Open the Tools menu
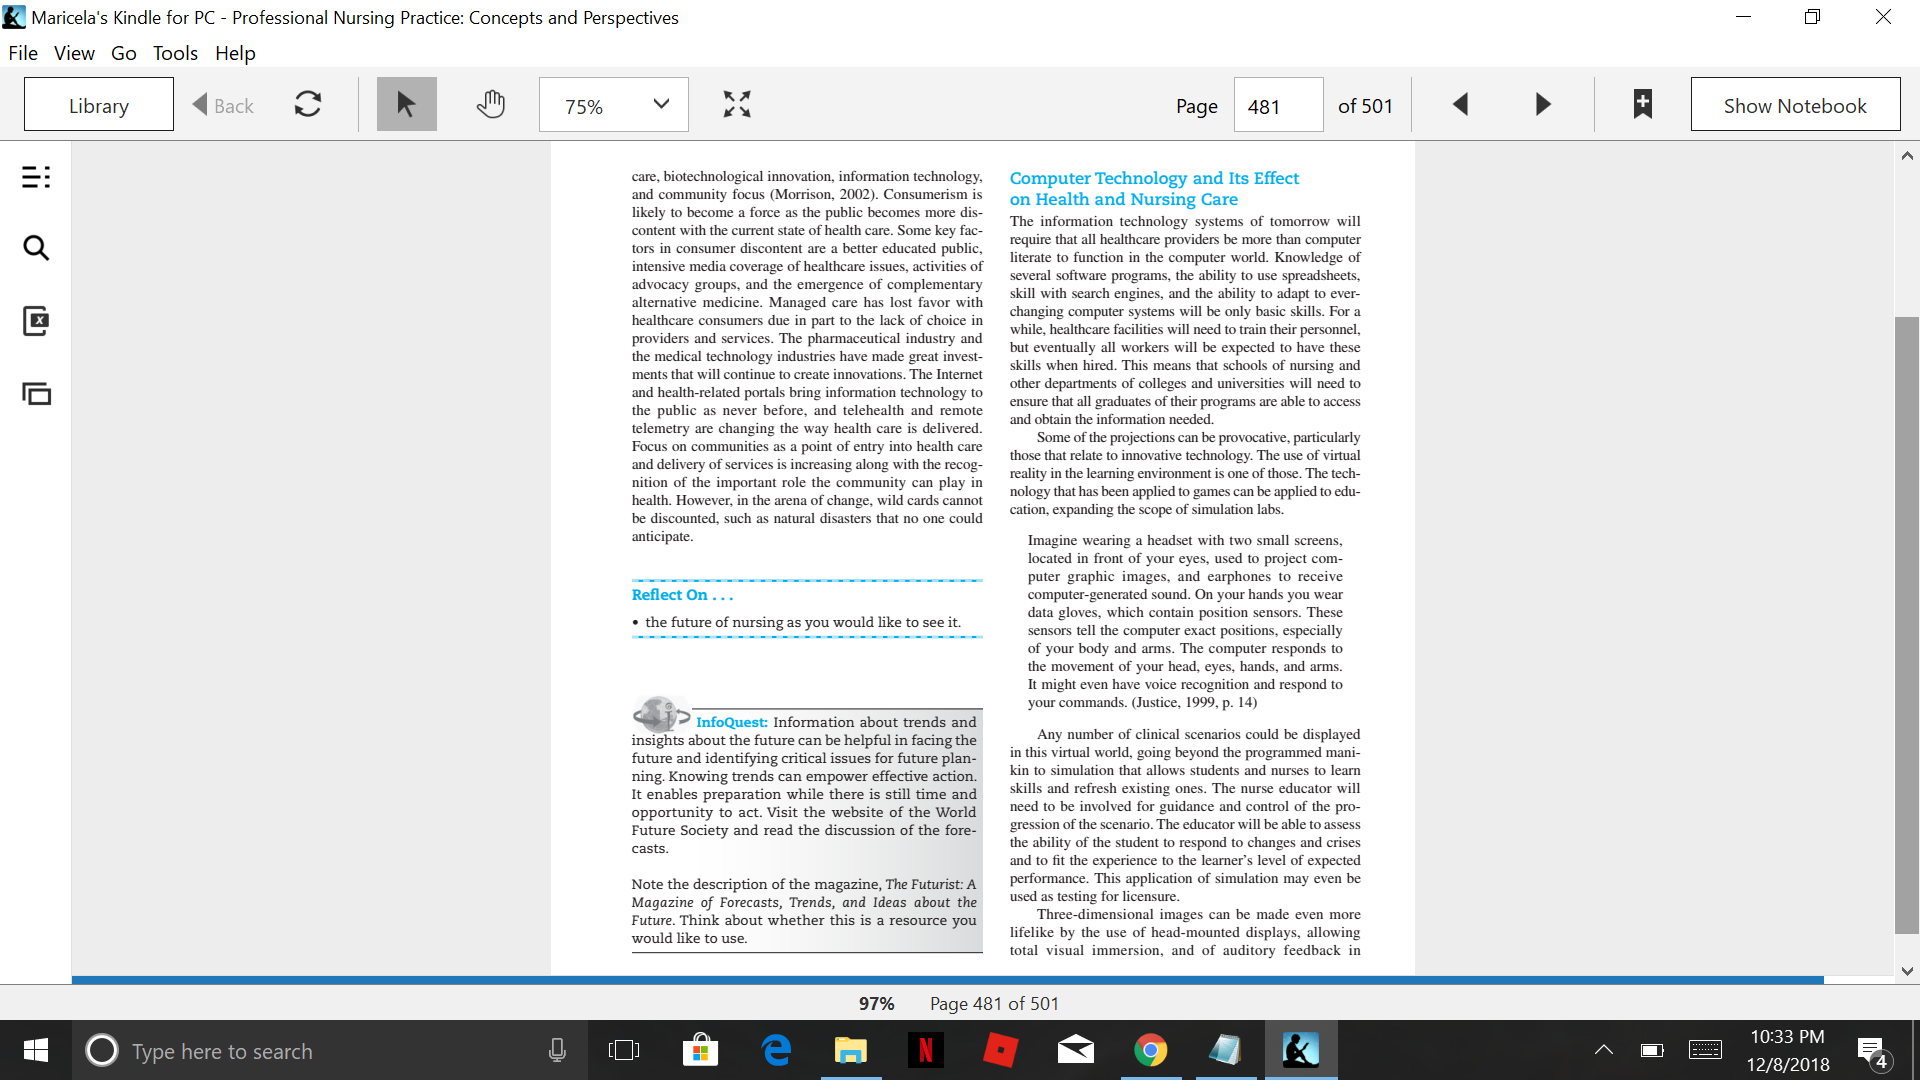Screen dimensions: 1920x1080 [x=175, y=53]
